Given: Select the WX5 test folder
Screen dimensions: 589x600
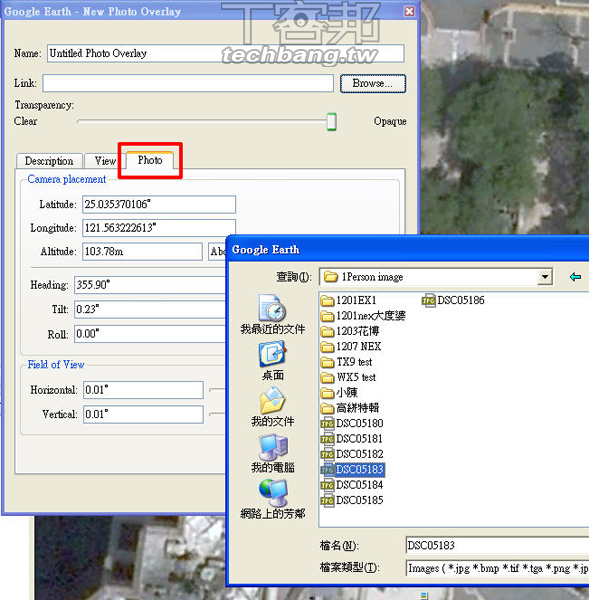Looking at the screenshot, I should pos(348,377).
